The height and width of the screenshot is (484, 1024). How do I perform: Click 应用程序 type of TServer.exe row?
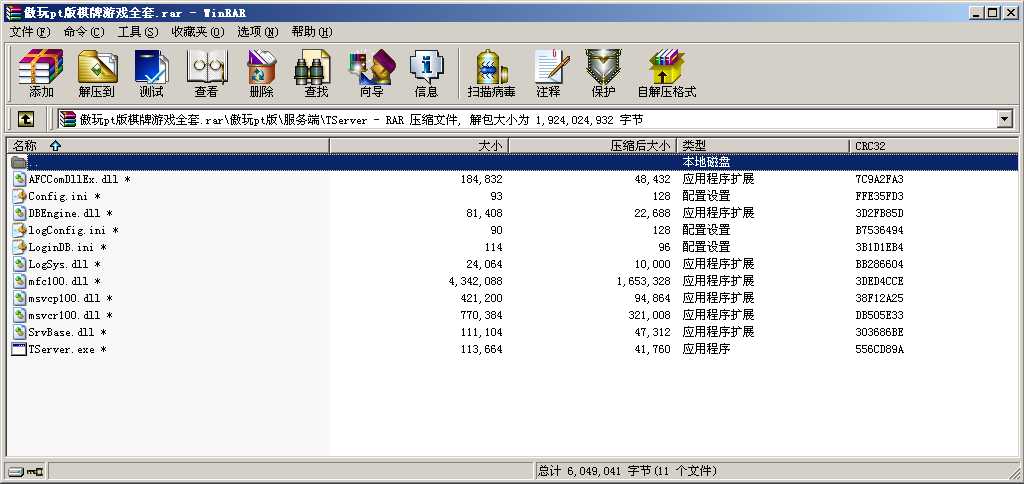click(706, 349)
